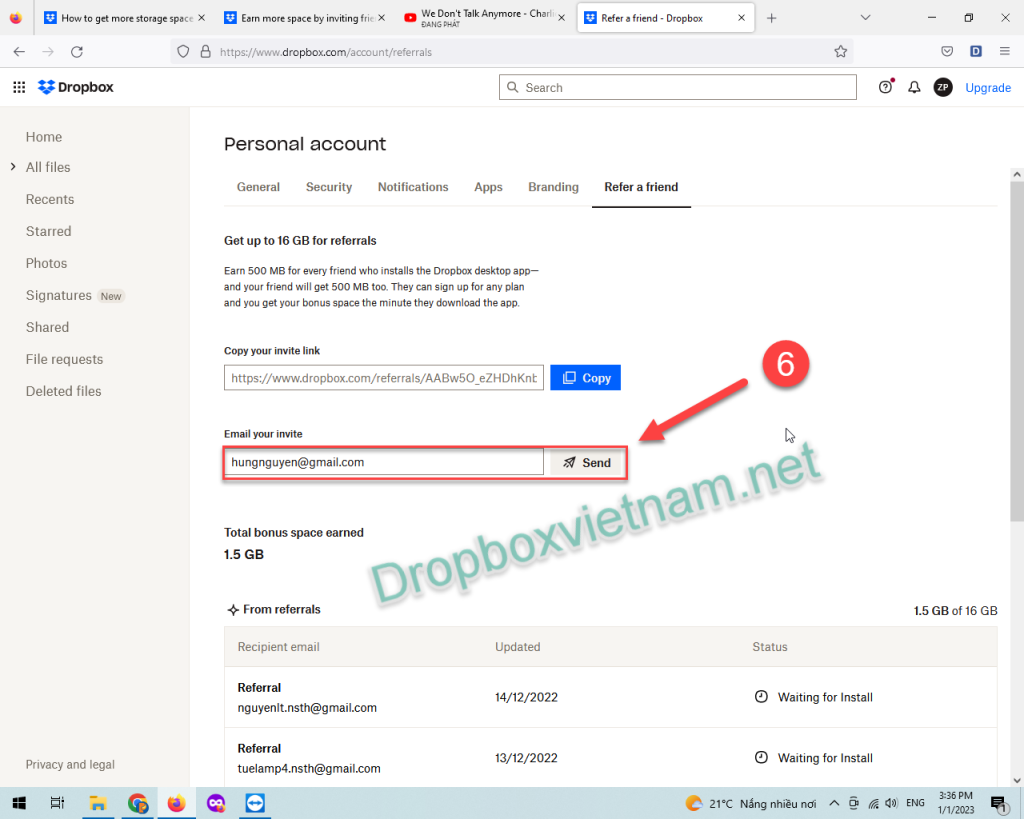Send the email invite
This screenshot has width=1024, height=819.
pyautogui.click(x=586, y=462)
